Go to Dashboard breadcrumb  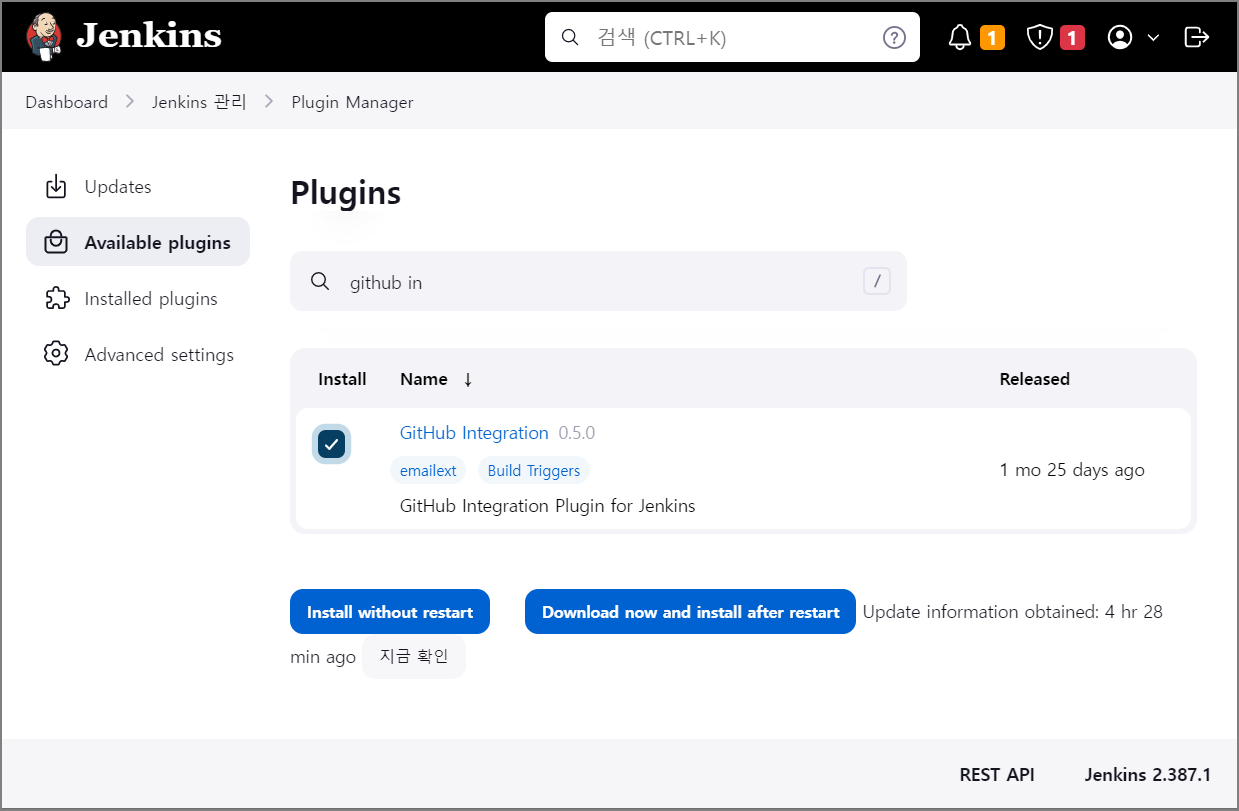pos(66,102)
